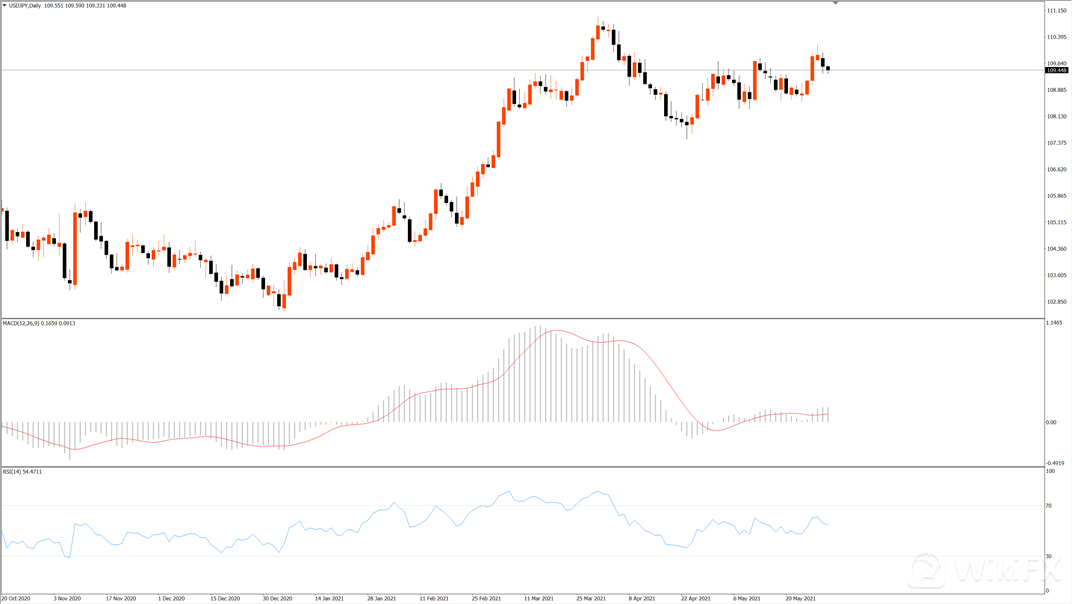The image size is (1072, 604).
Task: Click the 11 Feb 2021 date label
Action: point(434,598)
